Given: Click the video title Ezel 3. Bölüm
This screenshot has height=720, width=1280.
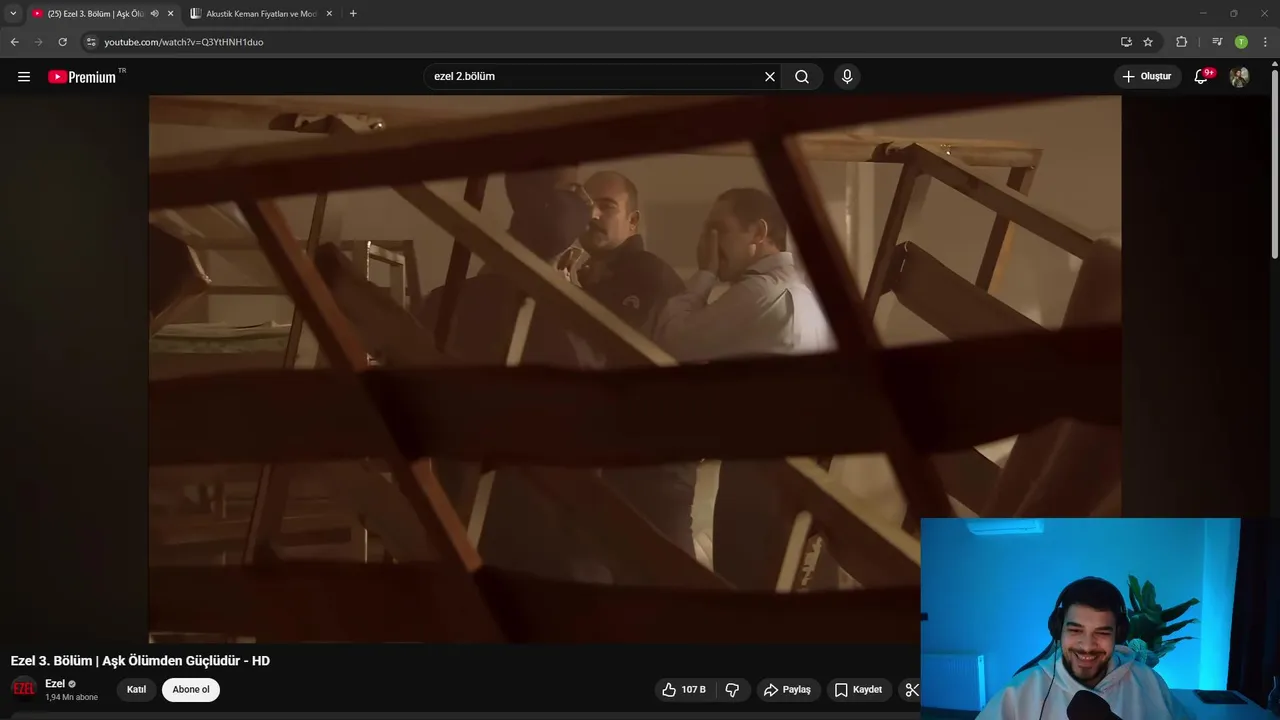Looking at the screenshot, I should click(140, 661).
